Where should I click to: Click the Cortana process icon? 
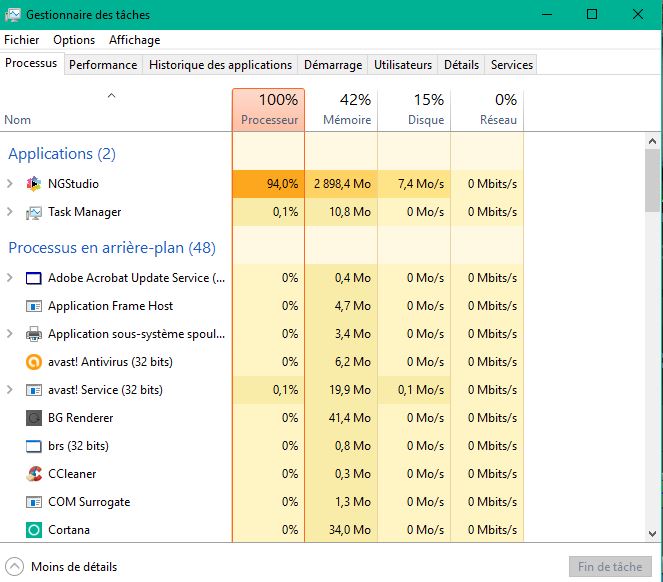(33, 530)
